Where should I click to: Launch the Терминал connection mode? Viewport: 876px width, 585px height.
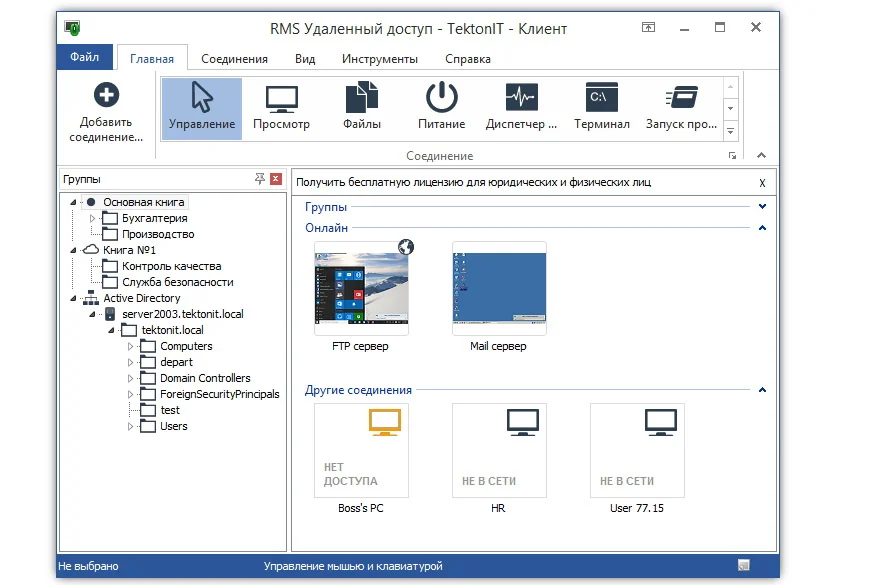(x=602, y=108)
